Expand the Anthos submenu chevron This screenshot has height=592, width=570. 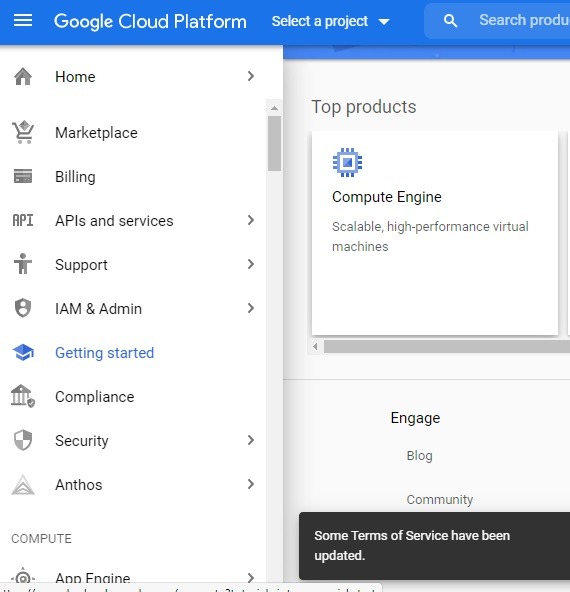pyautogui.click(x=251, y=484)
